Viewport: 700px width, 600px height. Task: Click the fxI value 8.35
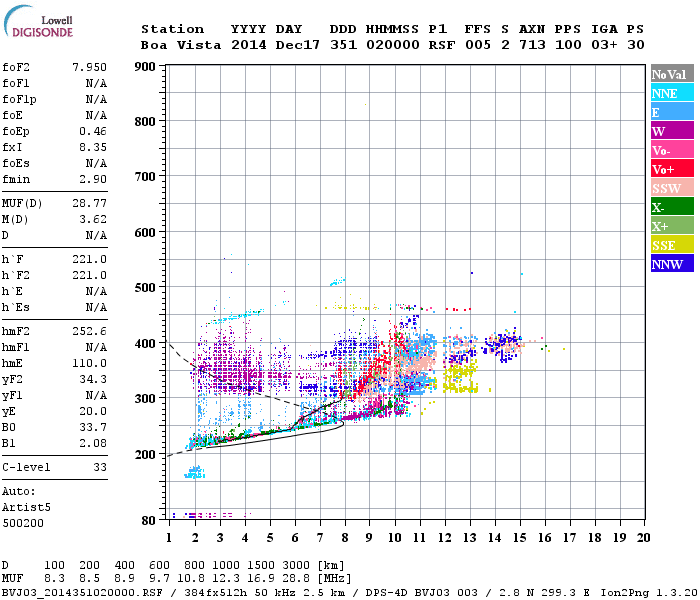point(93,147)
